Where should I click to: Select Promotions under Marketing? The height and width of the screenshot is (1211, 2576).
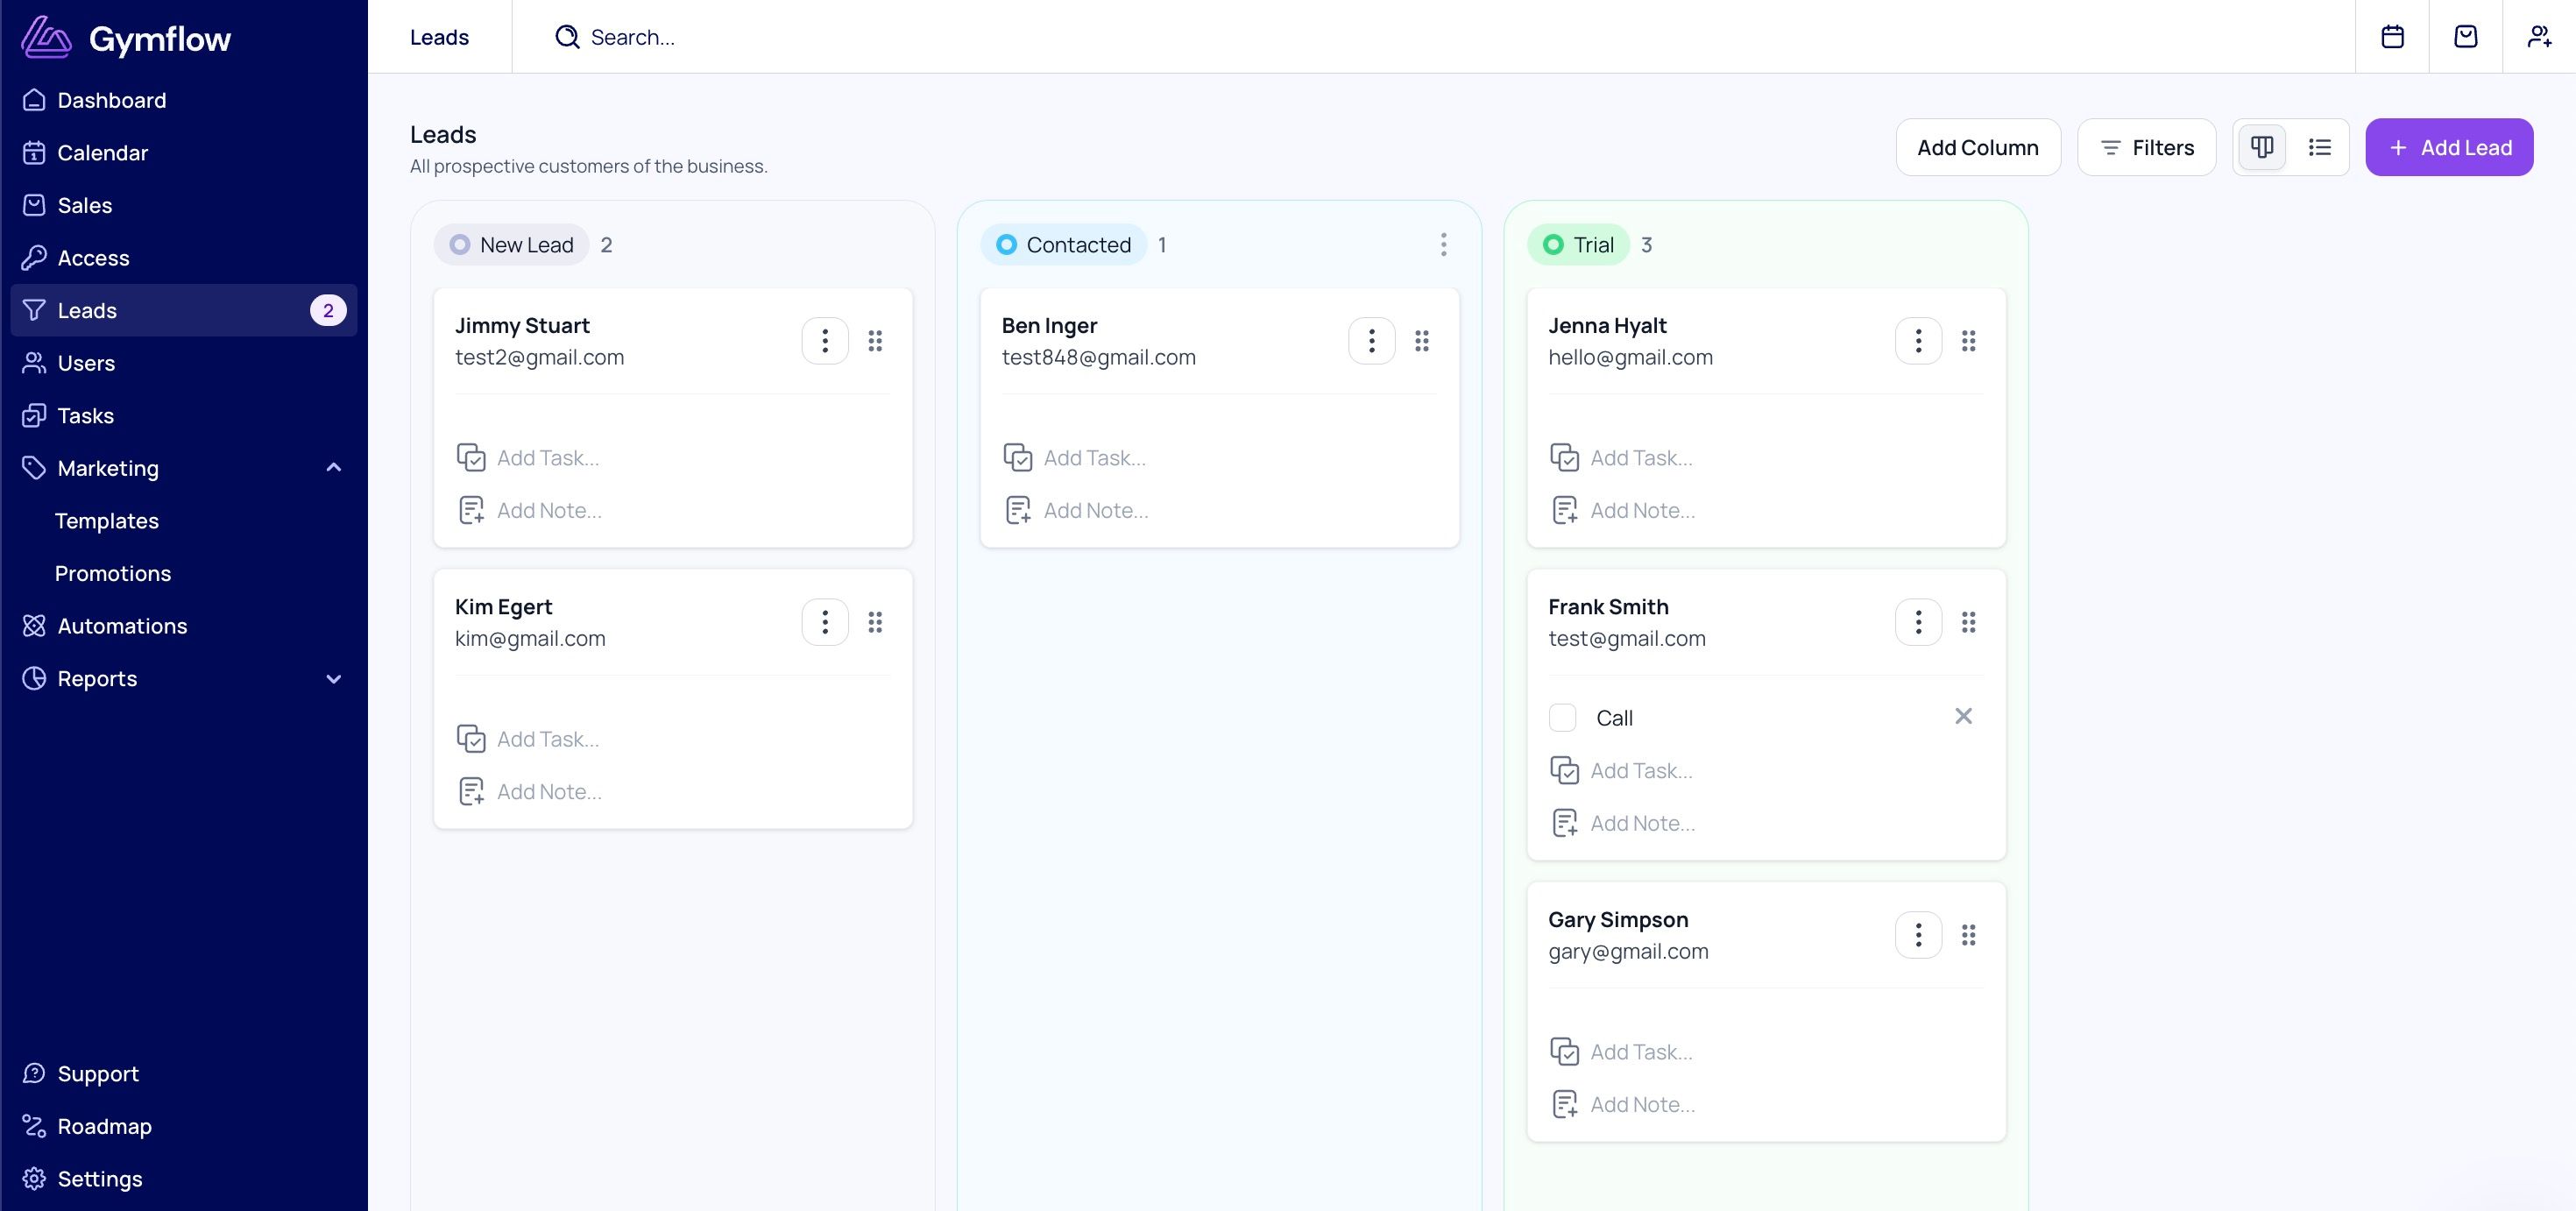[113, 573]
